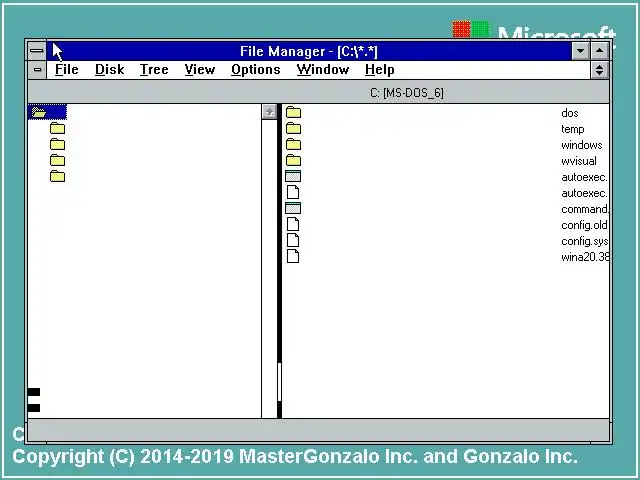The height and width of the screenshot is (480, 640).
Task: Click the document window restore button
Action: point(599,70)
